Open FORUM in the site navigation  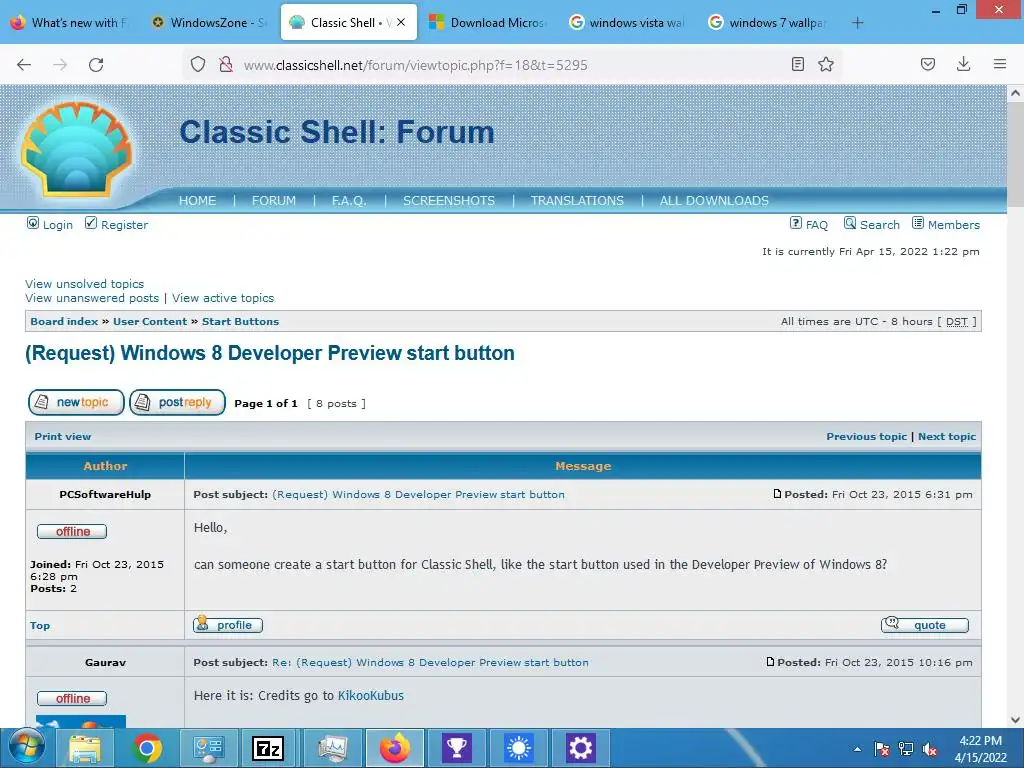tap(274, 200)
